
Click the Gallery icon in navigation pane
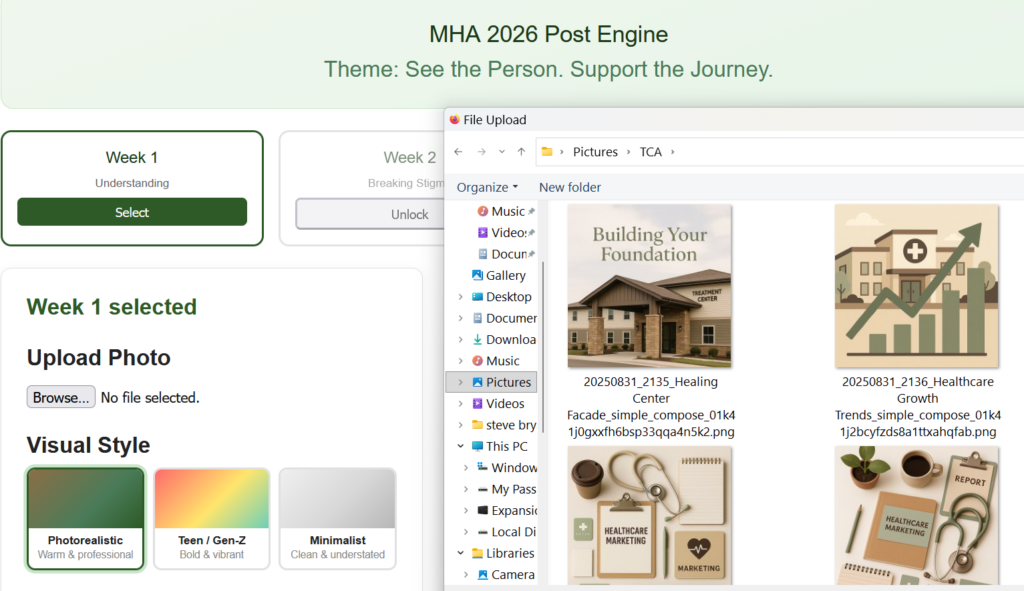(x=477, y=275)
